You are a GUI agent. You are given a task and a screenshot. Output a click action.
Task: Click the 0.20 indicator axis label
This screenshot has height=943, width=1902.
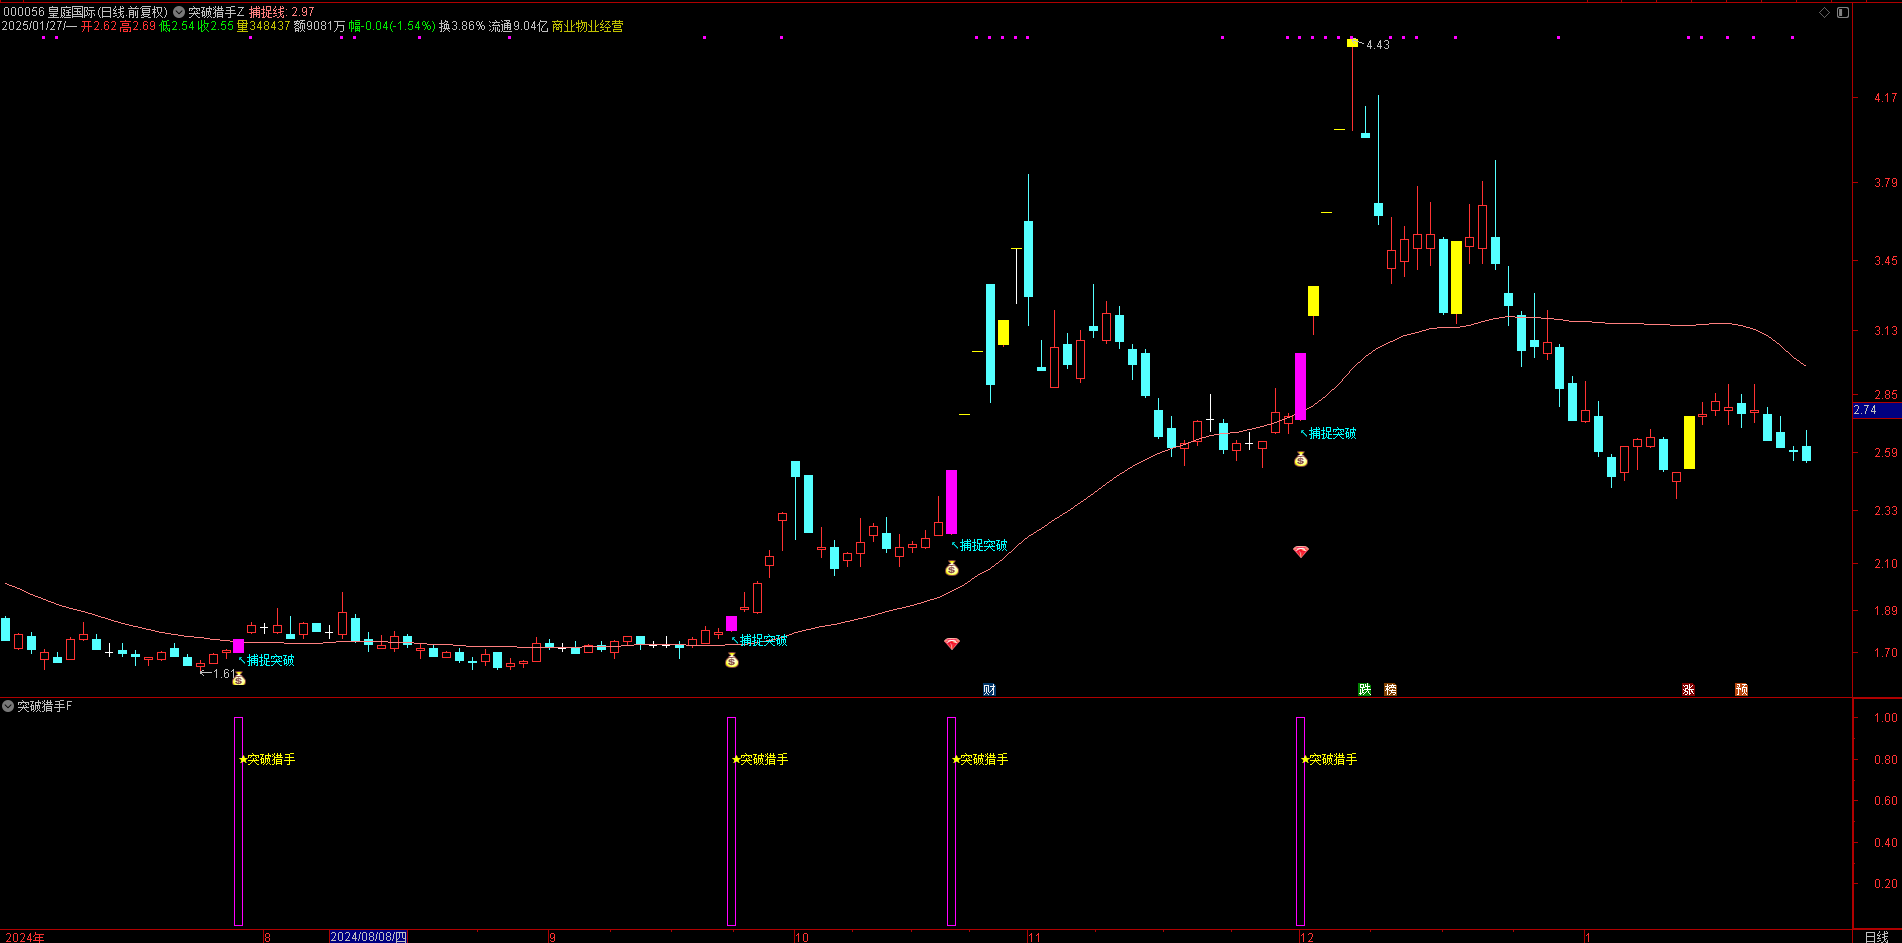tap(1886, 884)
